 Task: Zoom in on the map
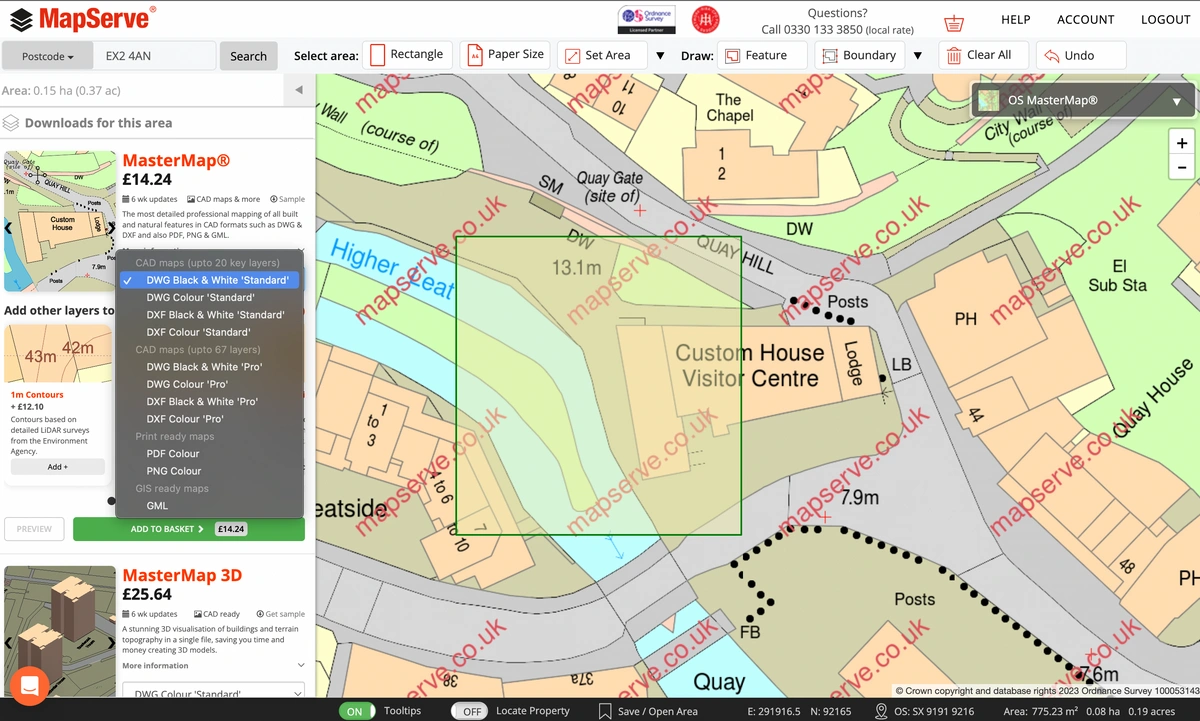pos(1182,144)
